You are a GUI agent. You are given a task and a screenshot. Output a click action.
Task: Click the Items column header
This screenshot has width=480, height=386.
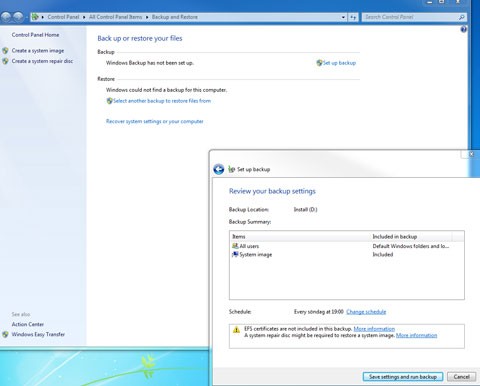coord(300,236)
